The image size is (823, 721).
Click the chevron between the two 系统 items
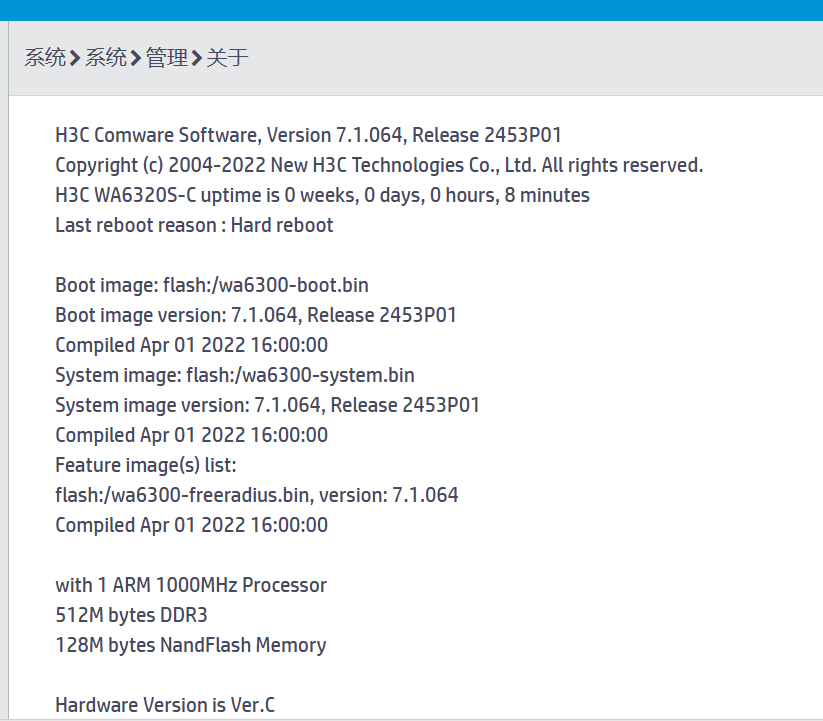click(x=75, y=59)
